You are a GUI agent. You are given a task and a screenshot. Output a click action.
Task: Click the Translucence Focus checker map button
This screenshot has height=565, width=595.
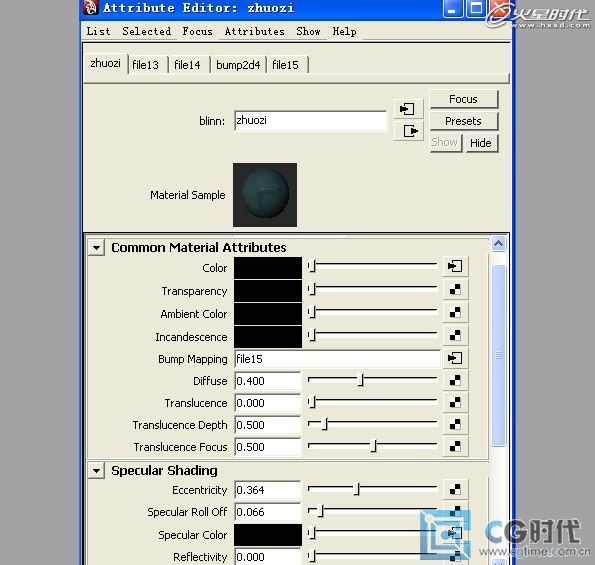pos(455,446)
